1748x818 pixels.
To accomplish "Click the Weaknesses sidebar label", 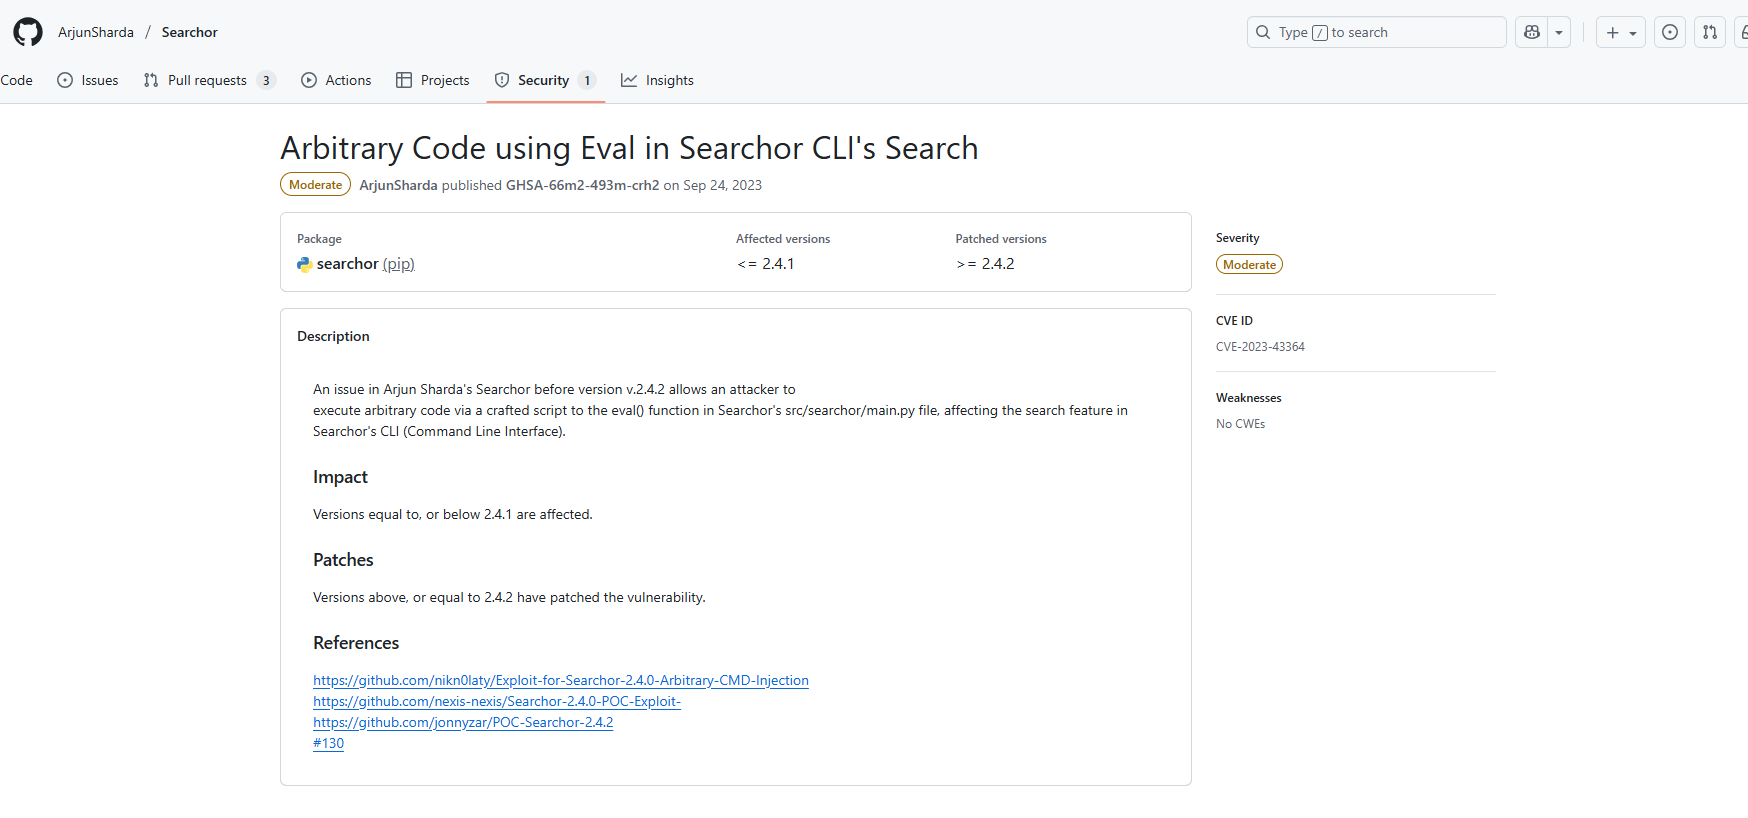I will pyautogui.click(x=1248, y=398).
